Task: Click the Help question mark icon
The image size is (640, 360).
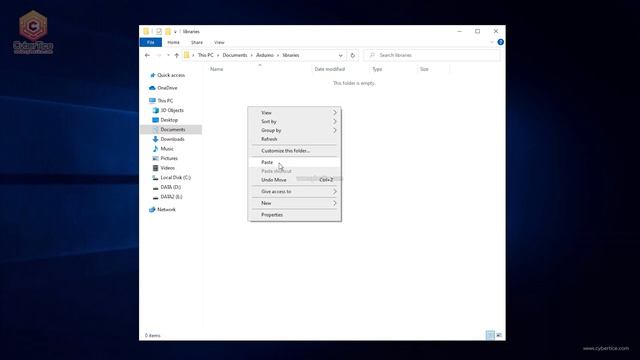Action: pos(500,42)
